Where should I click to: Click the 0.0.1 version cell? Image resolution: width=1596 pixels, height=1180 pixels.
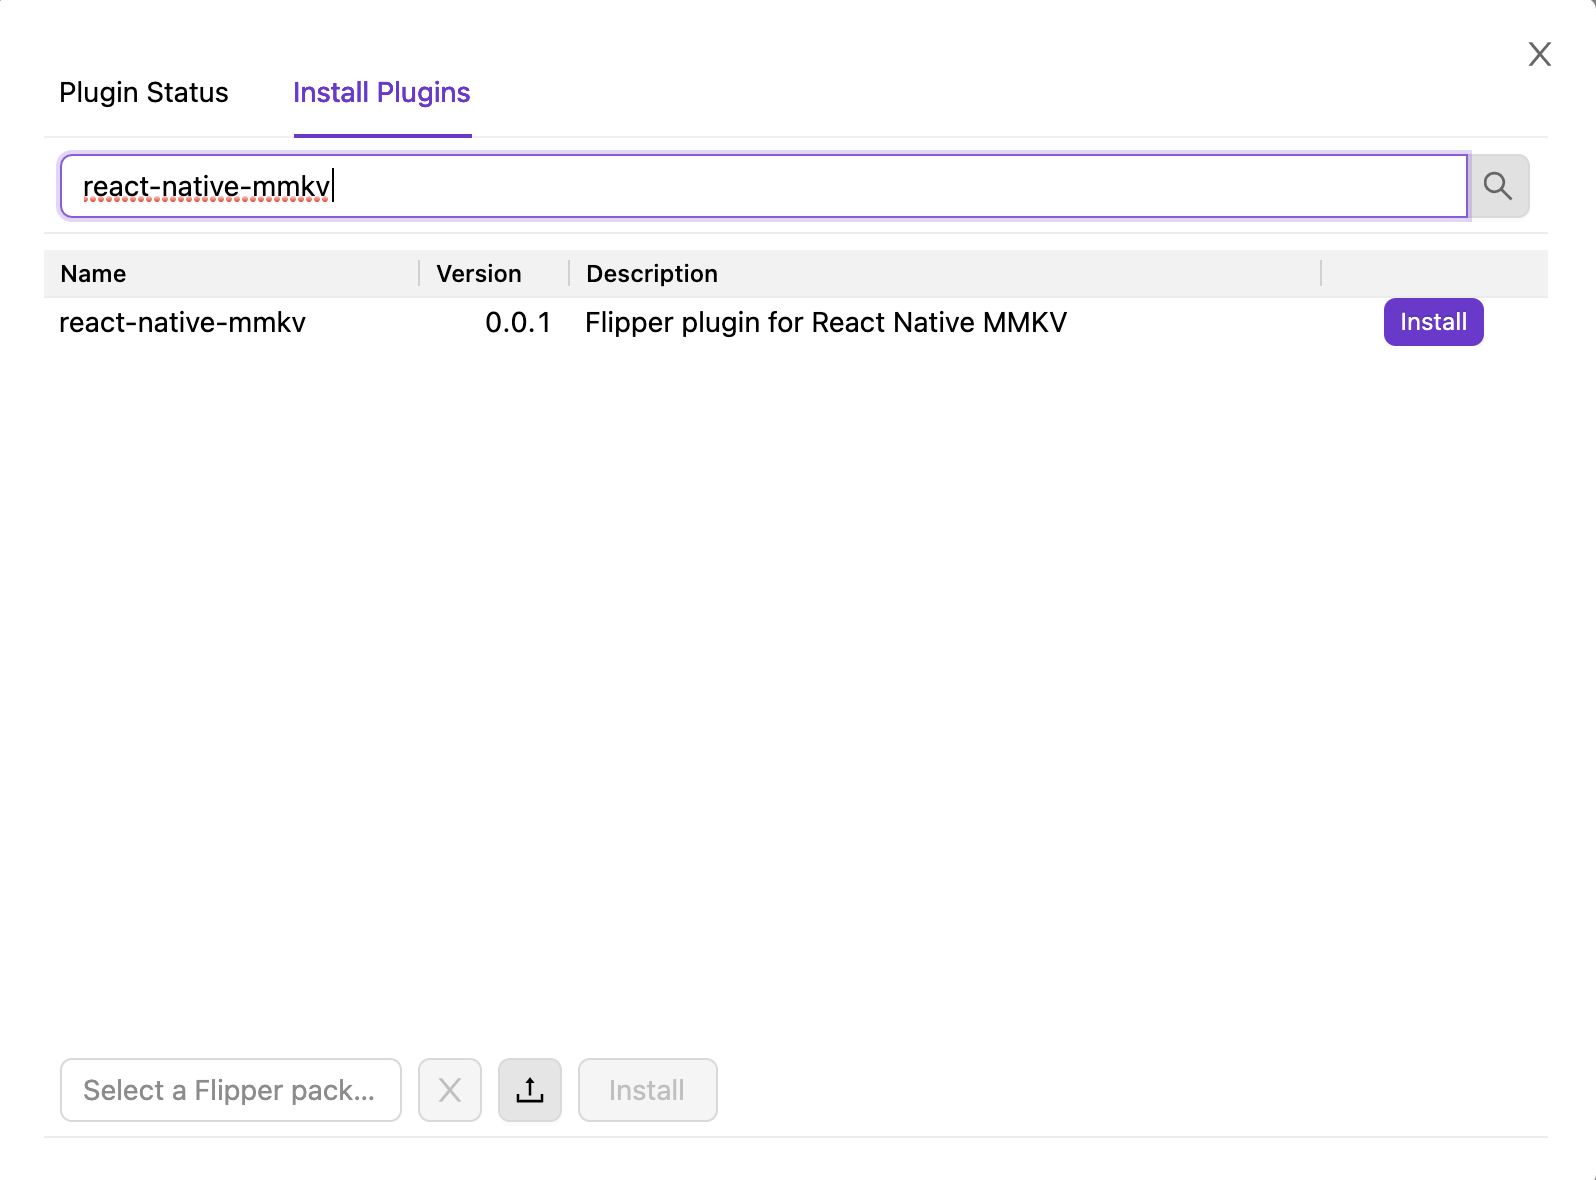pyautogui.click(x=518, y=323)
